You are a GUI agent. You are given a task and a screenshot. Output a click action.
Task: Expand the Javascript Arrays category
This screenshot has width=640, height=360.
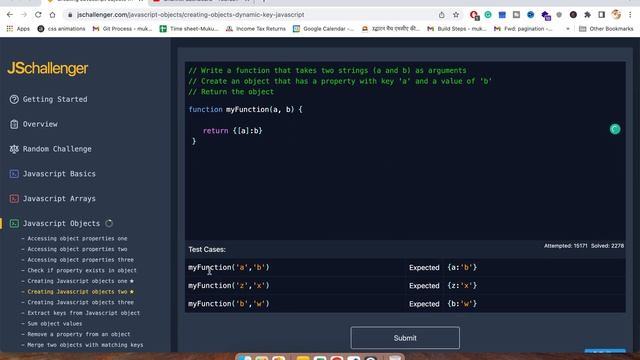point(59,199)
